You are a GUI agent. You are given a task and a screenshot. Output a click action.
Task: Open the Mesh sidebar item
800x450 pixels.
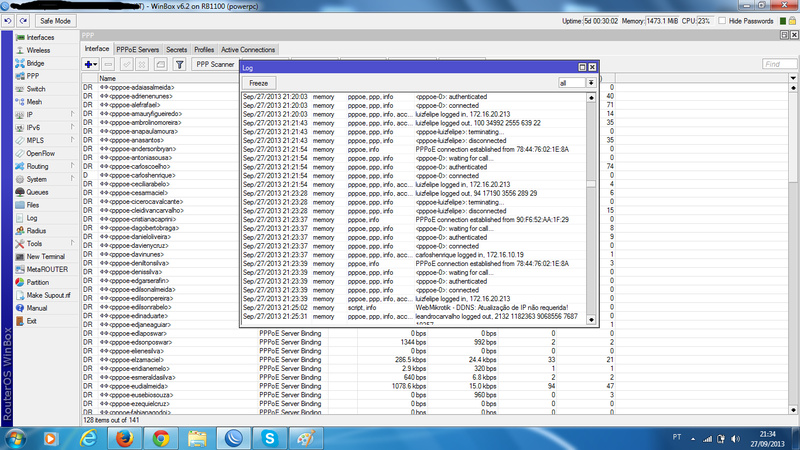[34, 102]
